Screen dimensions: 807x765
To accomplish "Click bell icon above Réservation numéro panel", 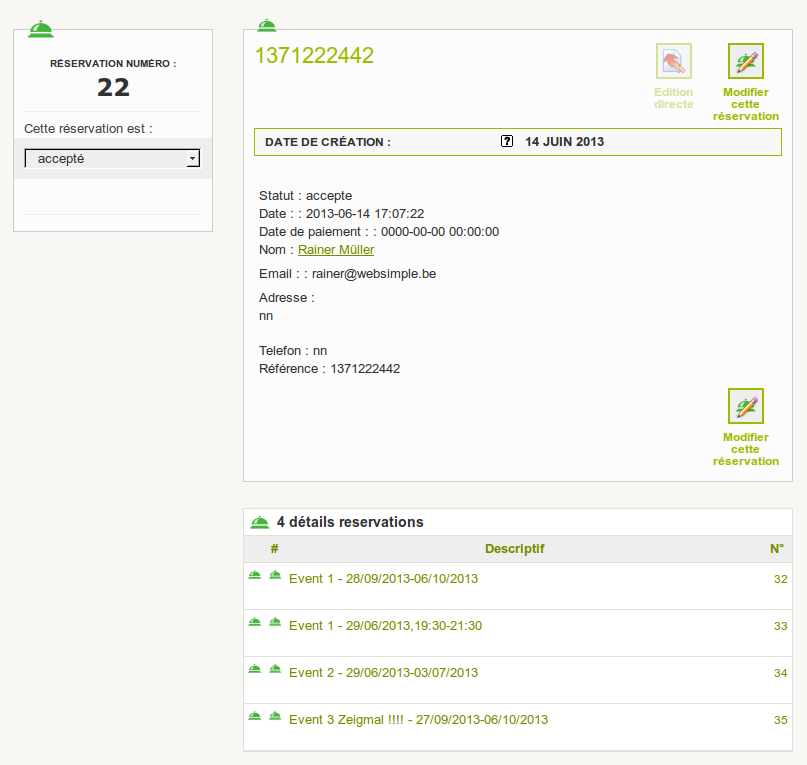I will point(41,29).
